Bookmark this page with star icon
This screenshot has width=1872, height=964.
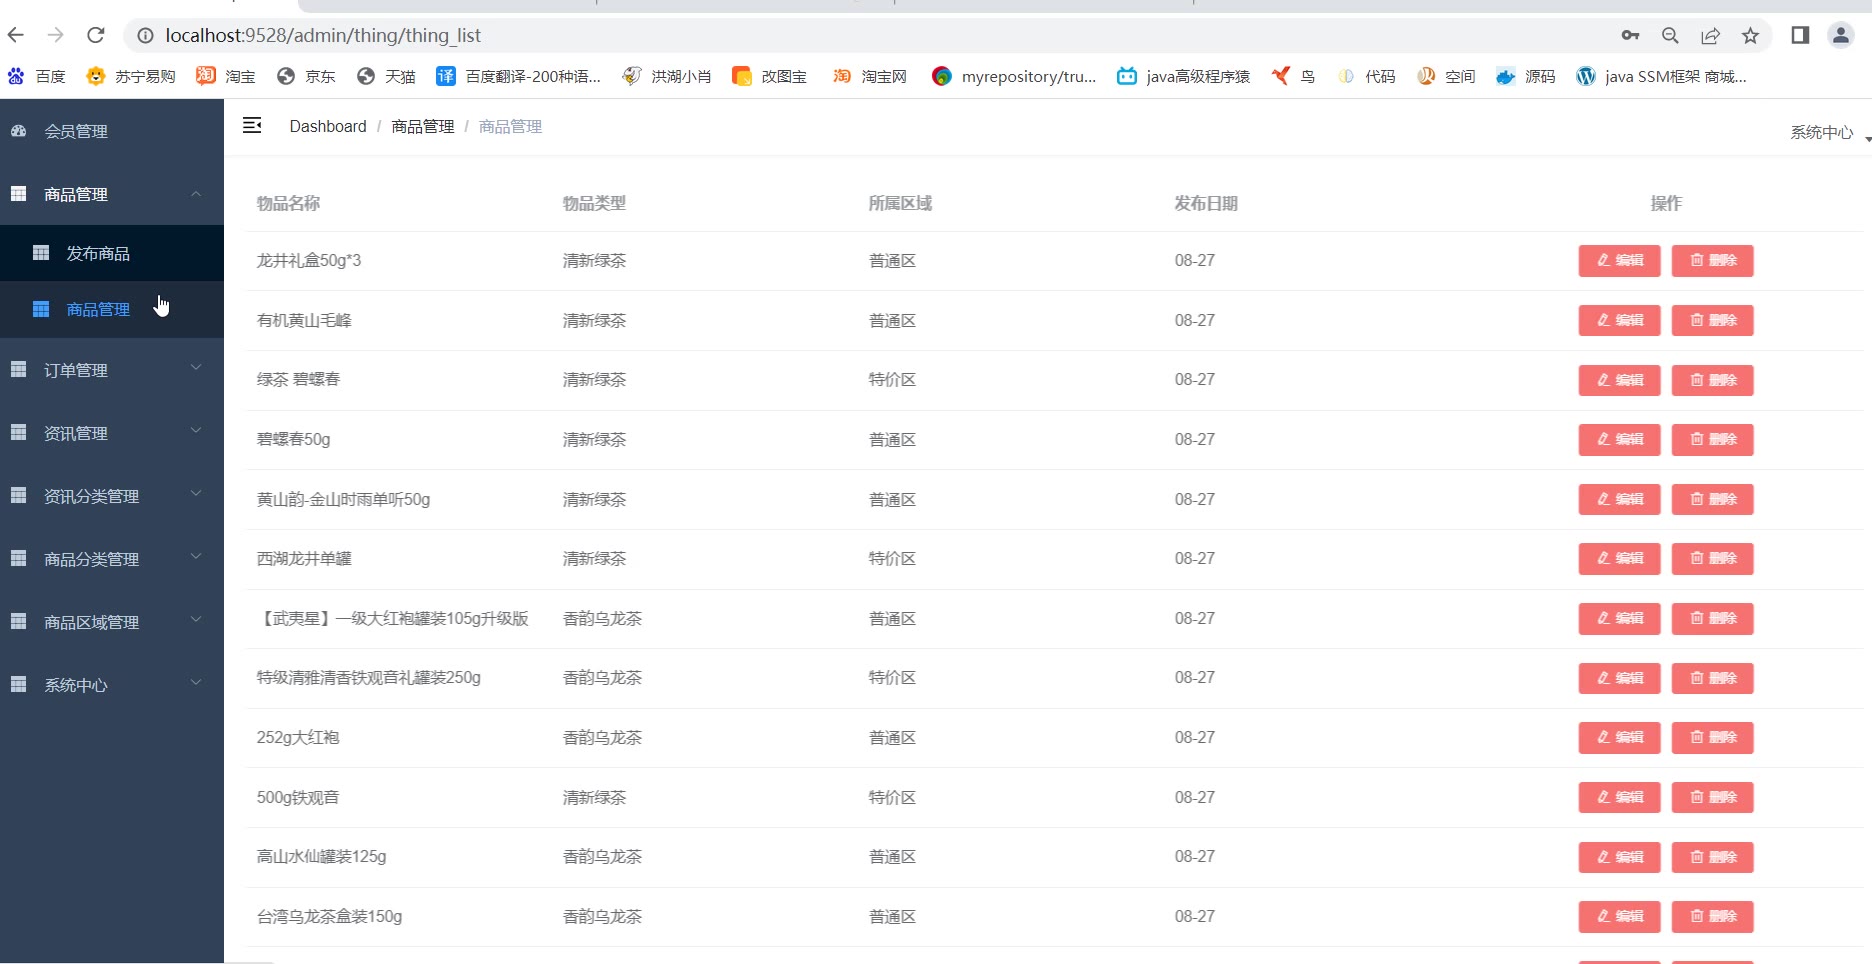pos(1750,36)
